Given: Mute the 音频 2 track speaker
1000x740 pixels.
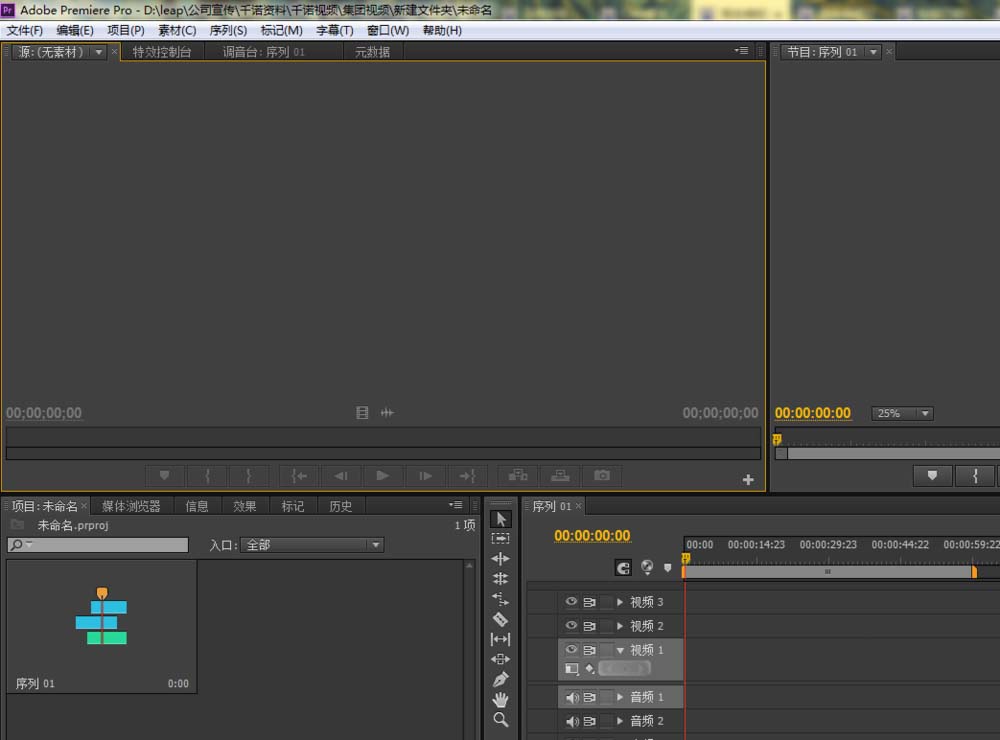Looking at the screenshot, I should click(572, 721).
